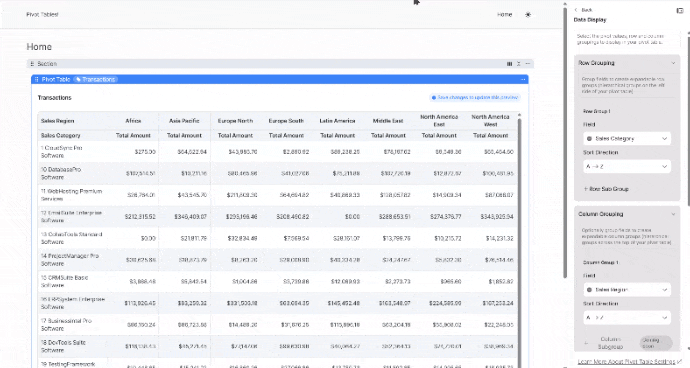The width and height of the screenshot is (690, 368).
Task: Click the Sales Region field icon
Action: pyautogui.click(x=589, y=290)
